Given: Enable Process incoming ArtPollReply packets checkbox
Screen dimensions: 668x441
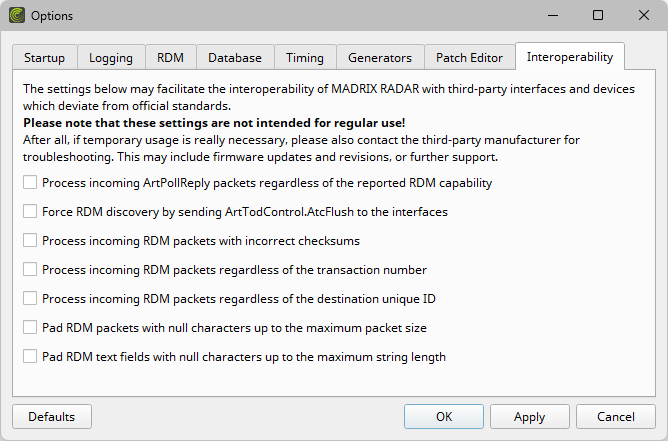Looking at the screenshot, I should coord(30,182).
